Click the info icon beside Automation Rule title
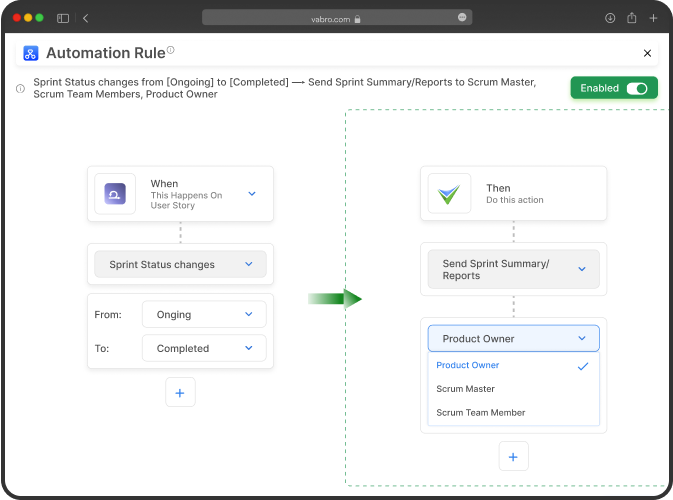The image size is (673, 500). pyautogui.click(x=170, y=50)
